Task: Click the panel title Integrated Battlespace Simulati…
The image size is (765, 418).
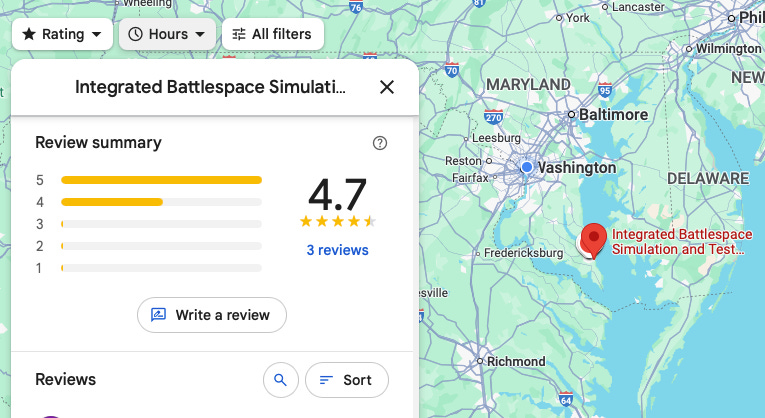Action: click(210, 87)
